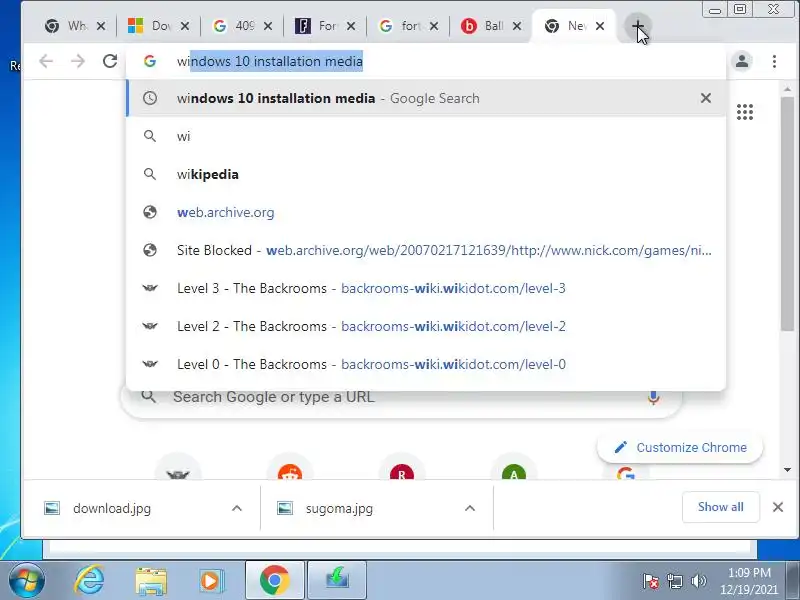Click the Google G icon in address bar

149,61
